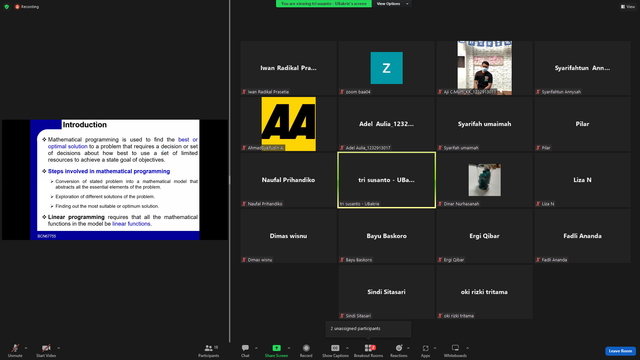Open the View Options dropdown
The height and width of the screenshot is (360, 640).
(x=392, y=4)
